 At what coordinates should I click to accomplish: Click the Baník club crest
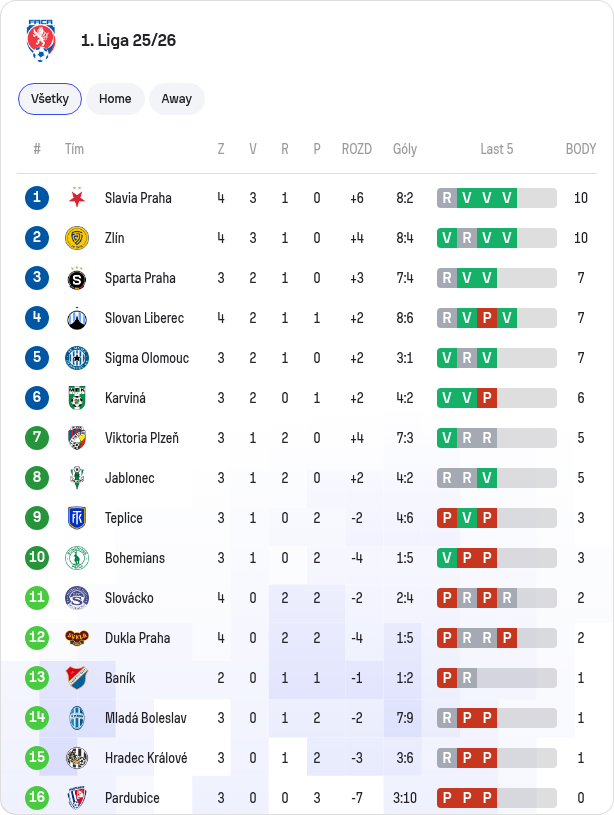click(77, 677)
